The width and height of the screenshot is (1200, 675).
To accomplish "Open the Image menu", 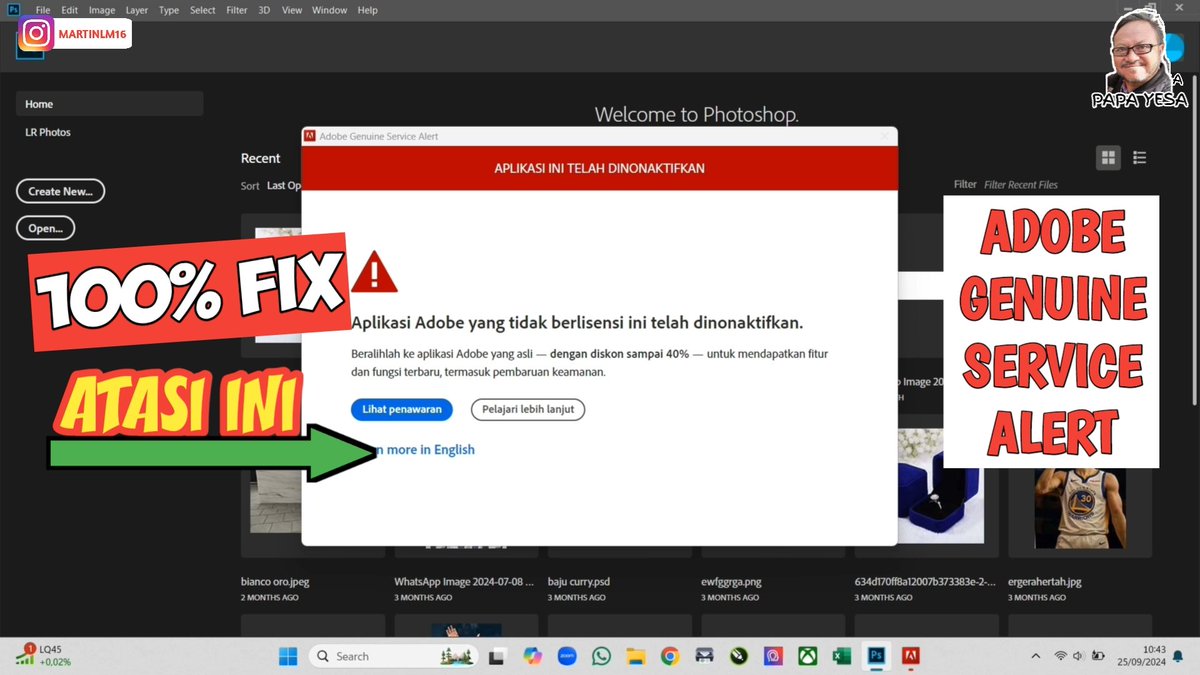I will [x=102, y=10].
